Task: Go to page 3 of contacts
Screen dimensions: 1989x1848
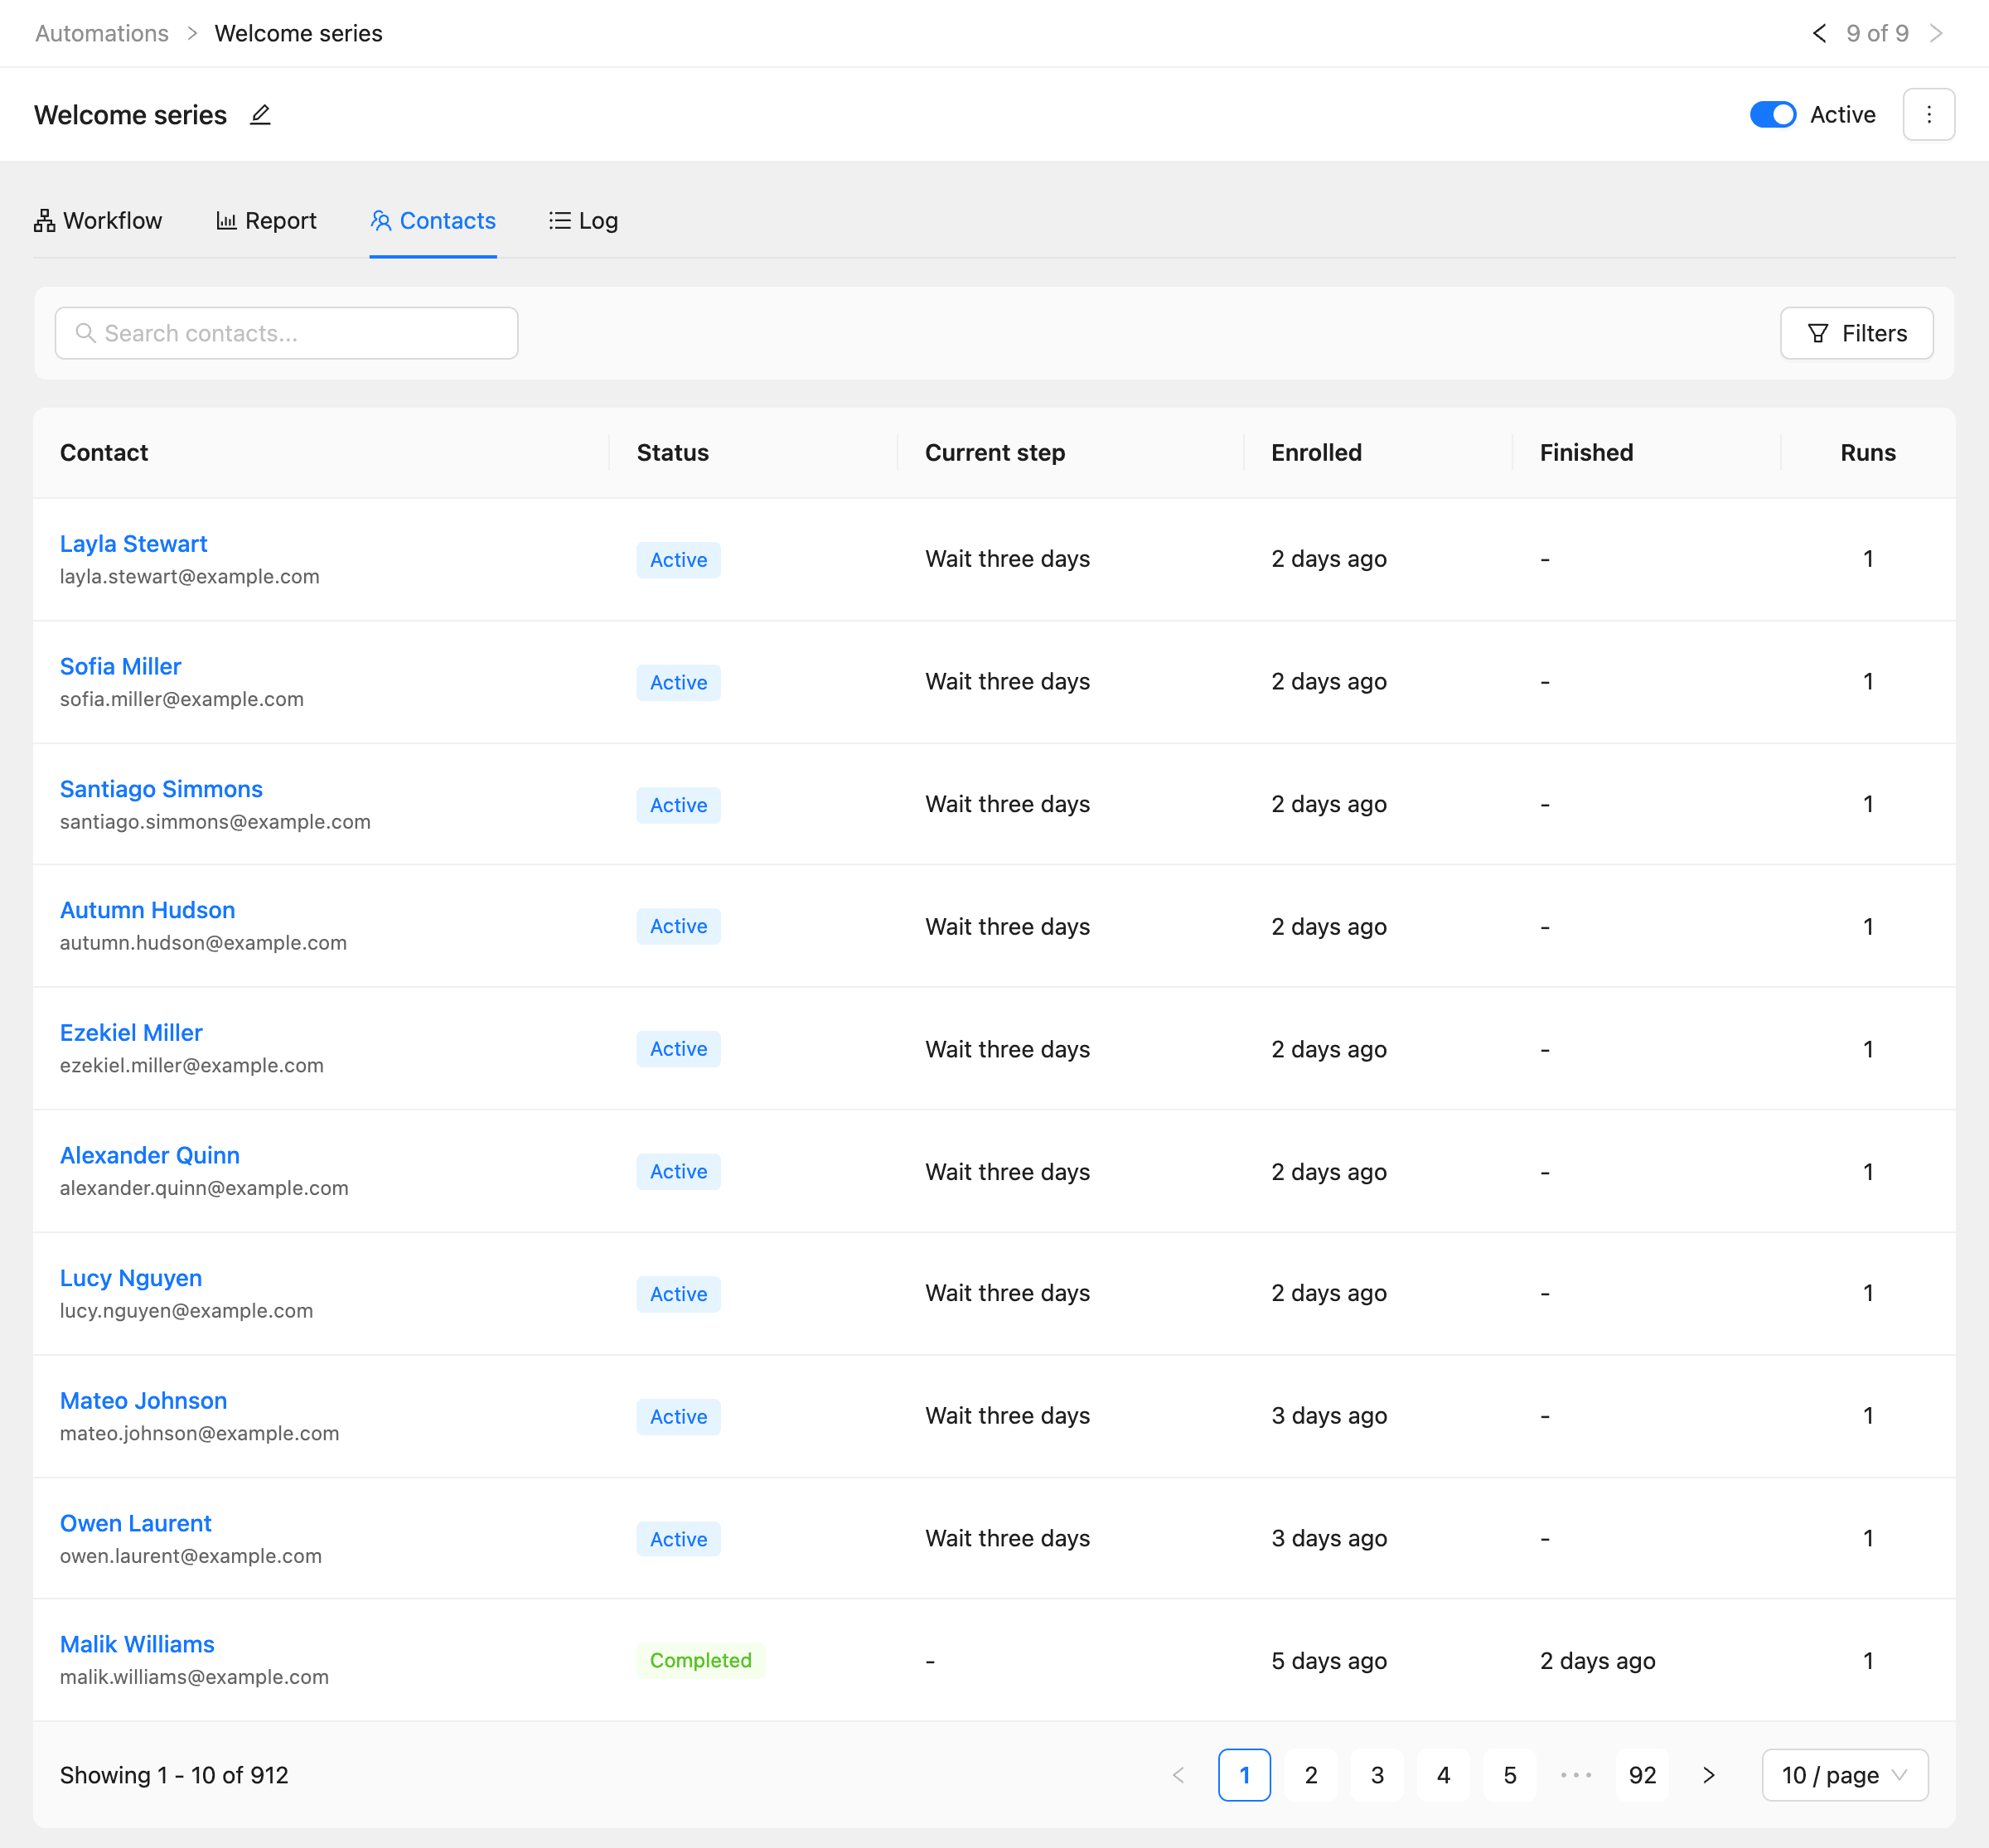Action: (1377, 1775)
